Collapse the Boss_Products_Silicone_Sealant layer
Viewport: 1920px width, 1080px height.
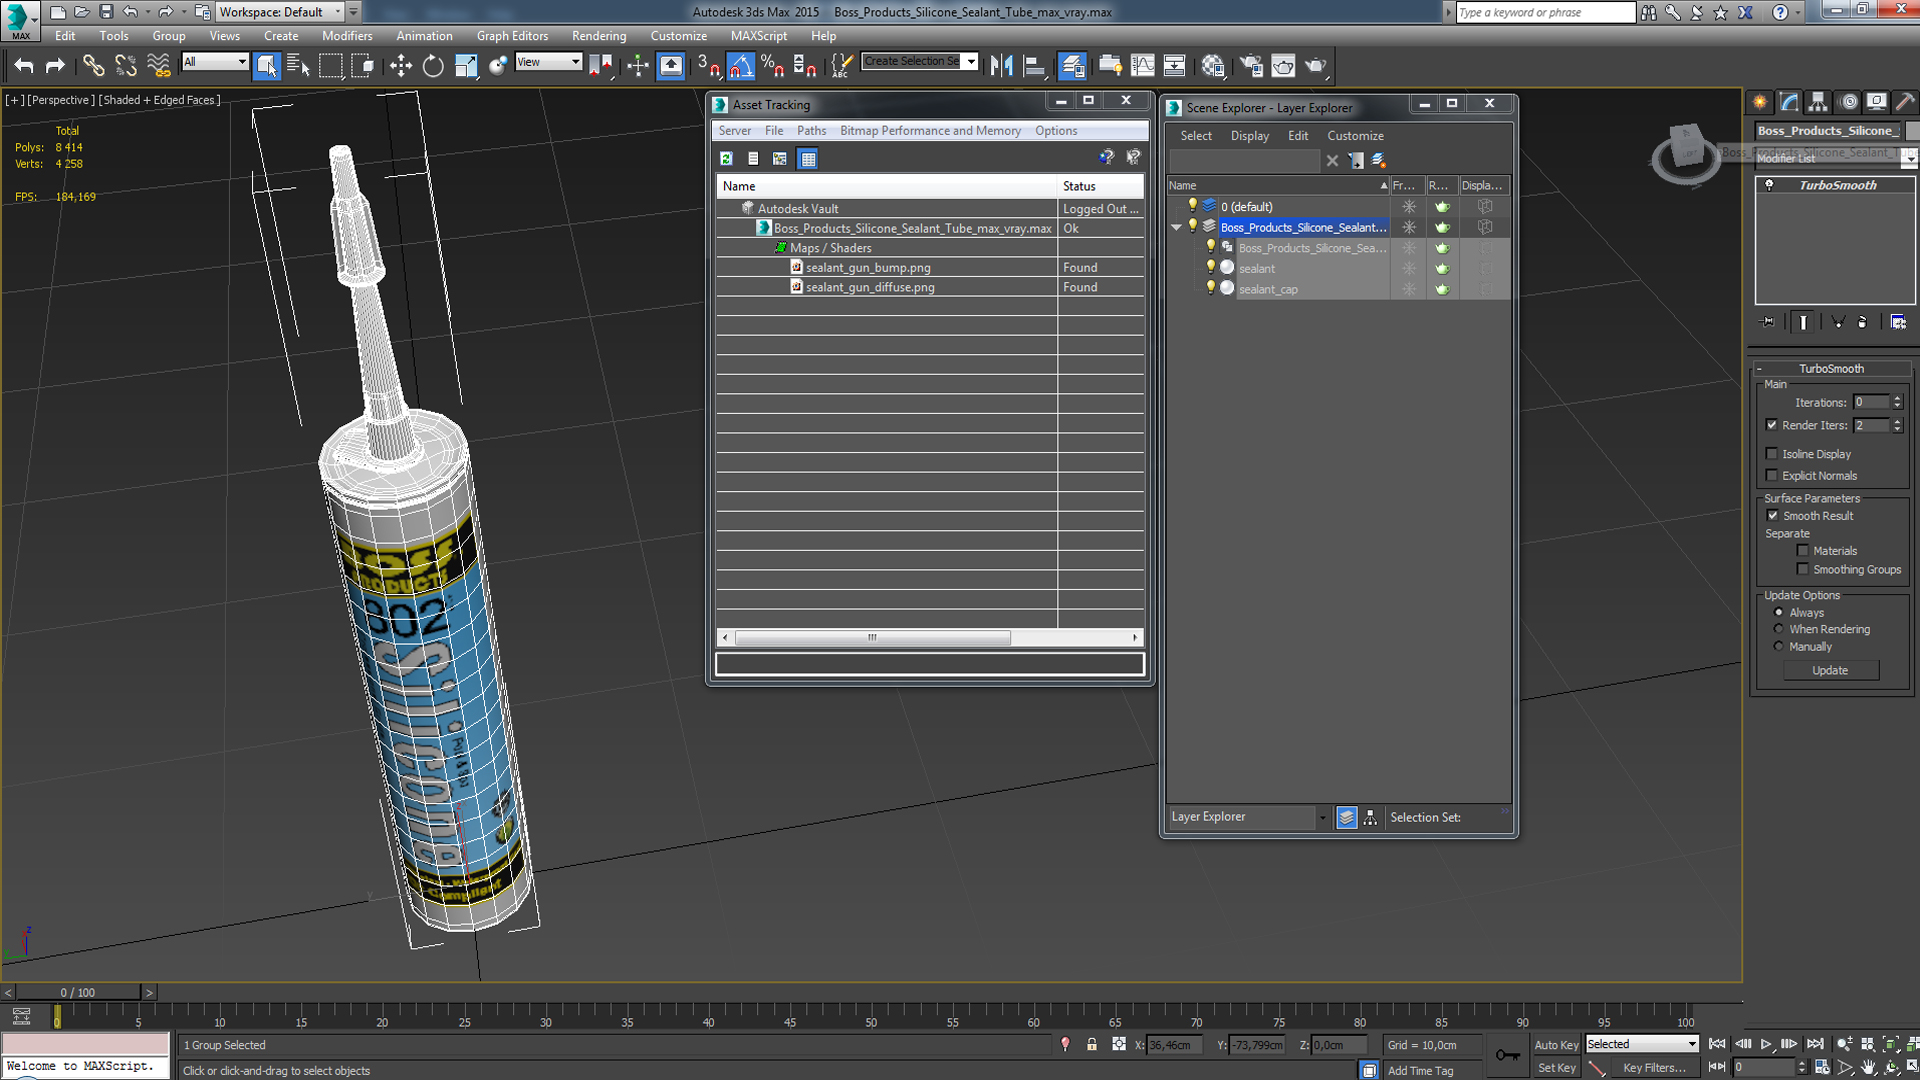(1176, 227)
